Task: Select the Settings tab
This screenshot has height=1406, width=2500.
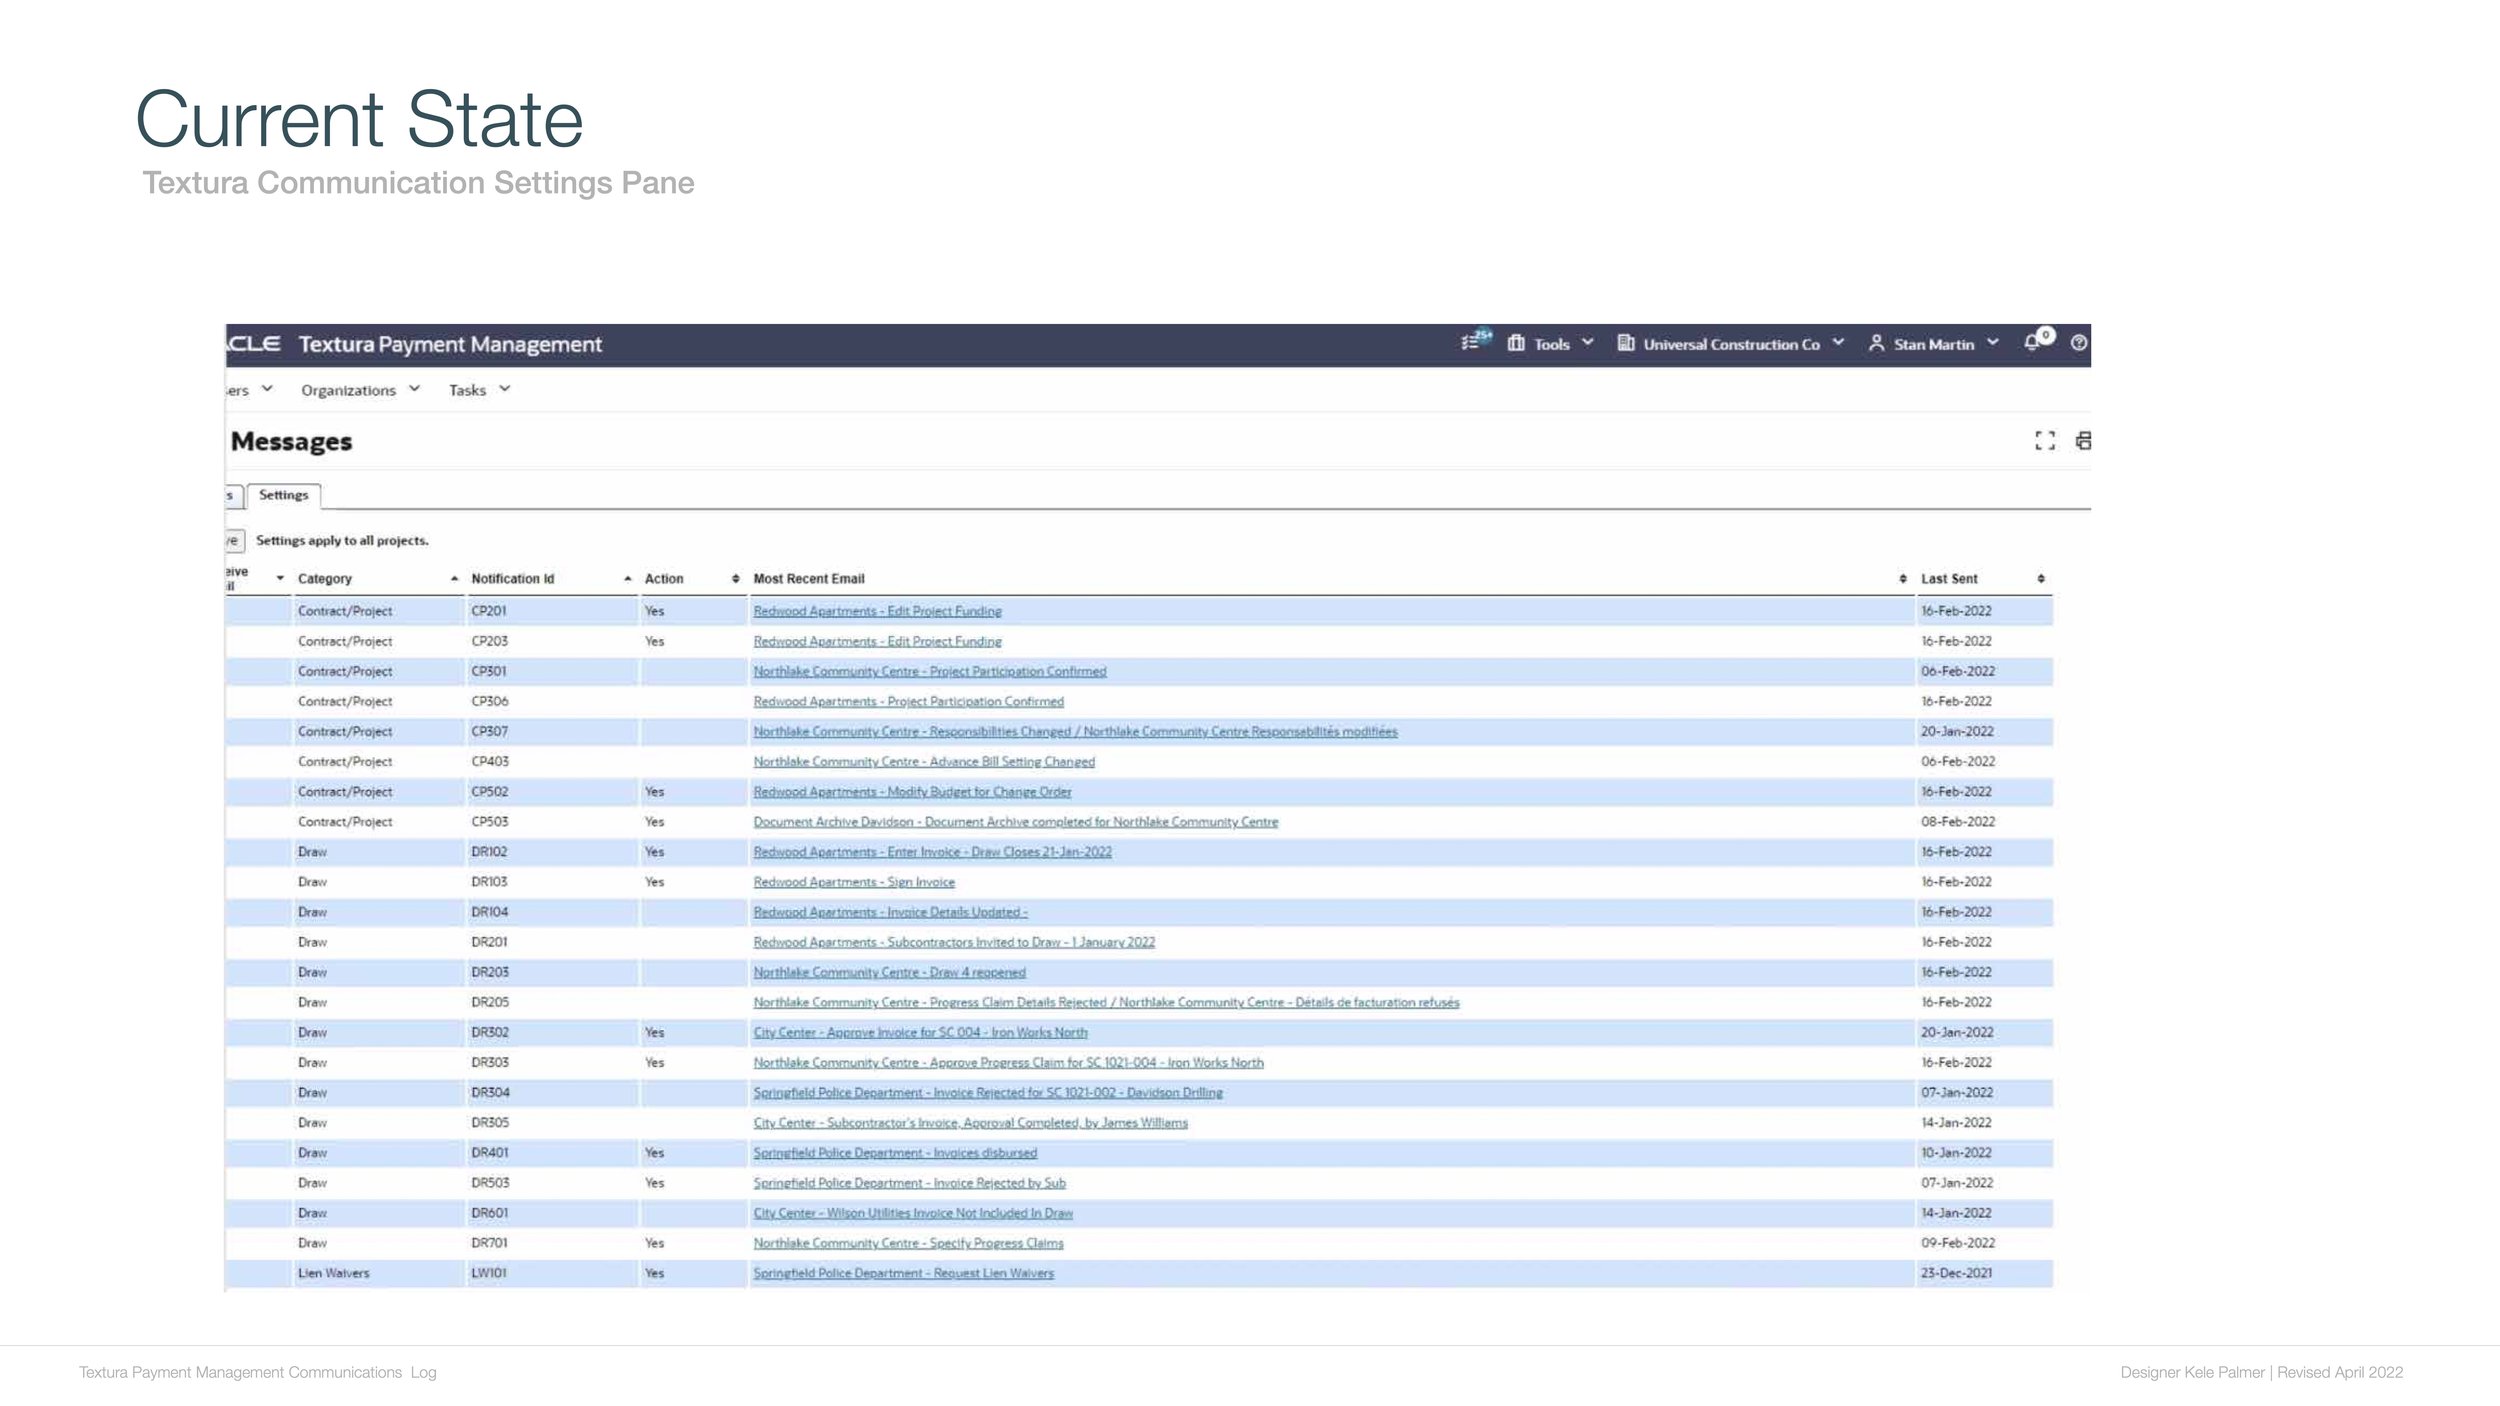Action: (284, 495)
